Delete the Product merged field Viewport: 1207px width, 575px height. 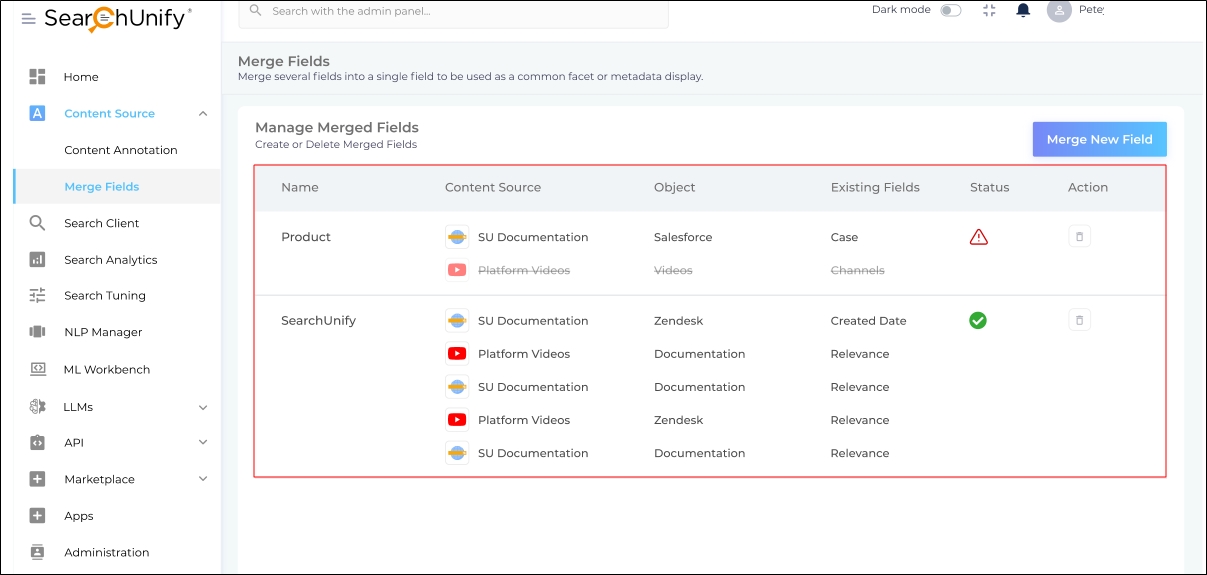[1079, 237]
